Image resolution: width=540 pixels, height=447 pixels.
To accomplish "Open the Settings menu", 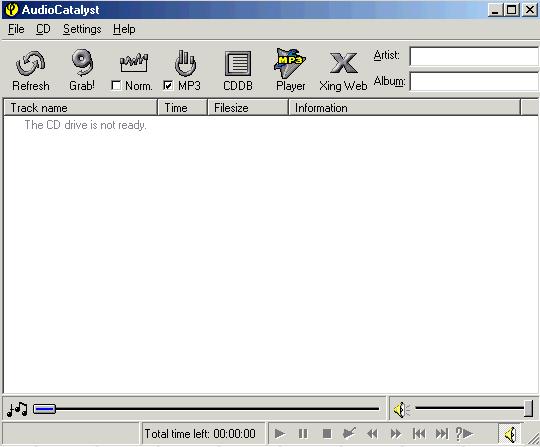I will click(82, 29).
